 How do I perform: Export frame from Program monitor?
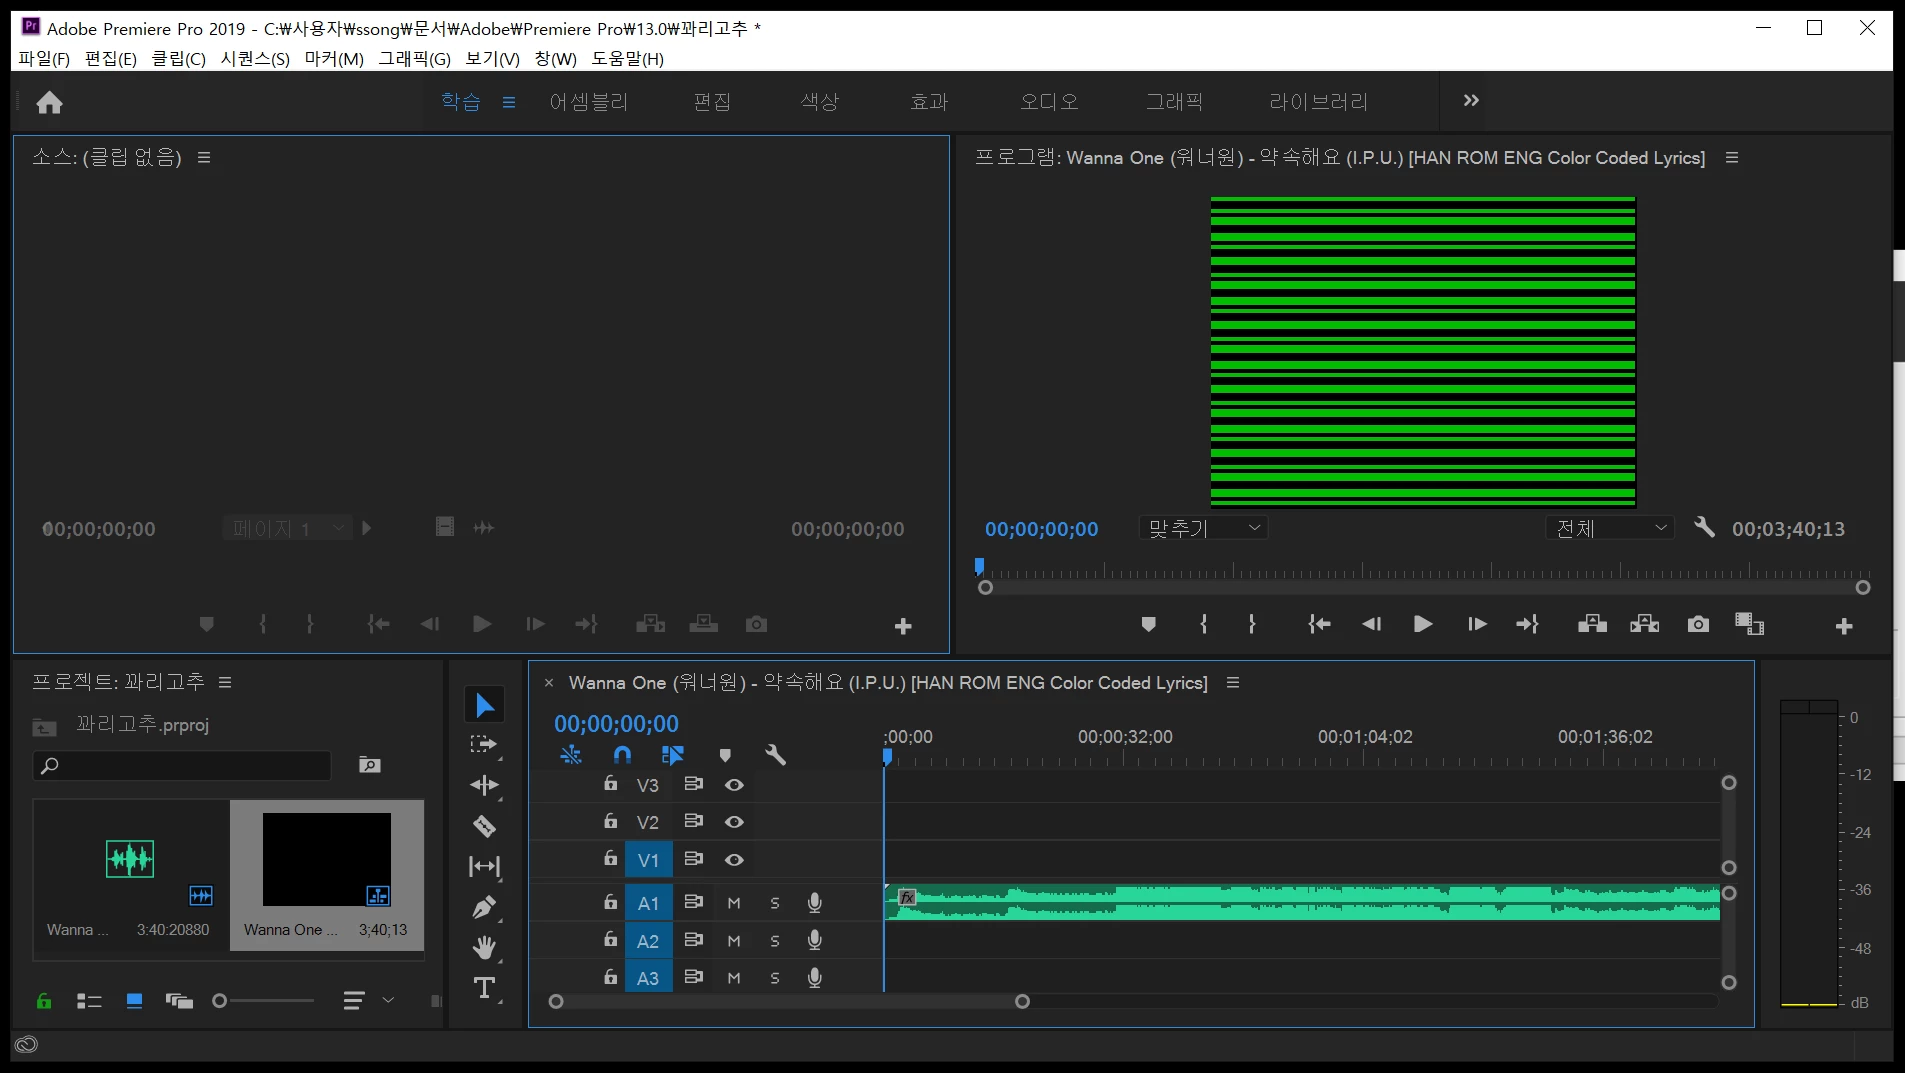click(x=1698, y=625)
